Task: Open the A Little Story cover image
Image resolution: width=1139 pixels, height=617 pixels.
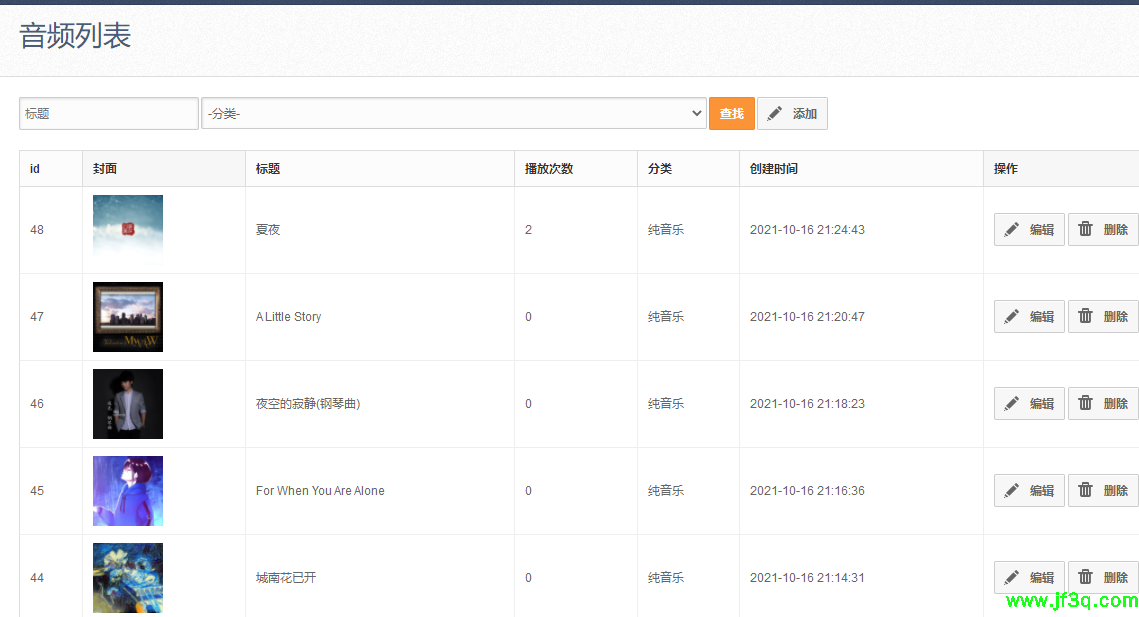Action: coord(128,316)
